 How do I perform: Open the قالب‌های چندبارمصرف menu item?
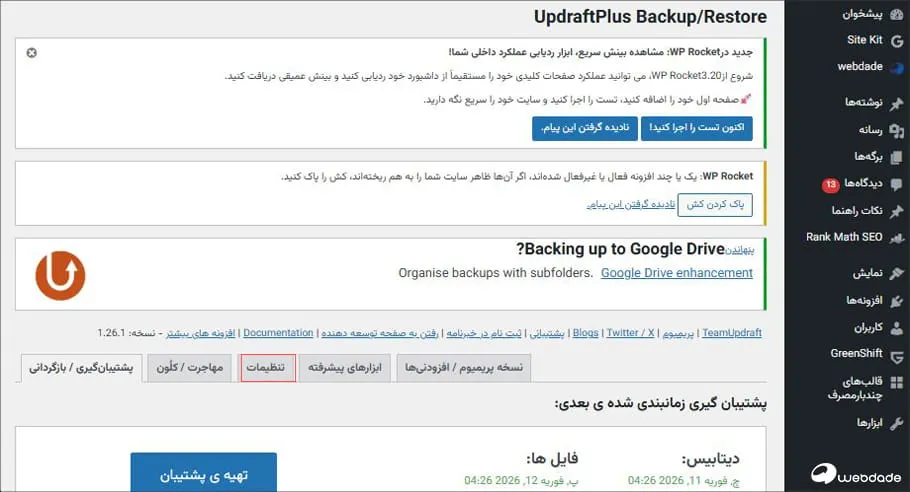click(855, 388)
